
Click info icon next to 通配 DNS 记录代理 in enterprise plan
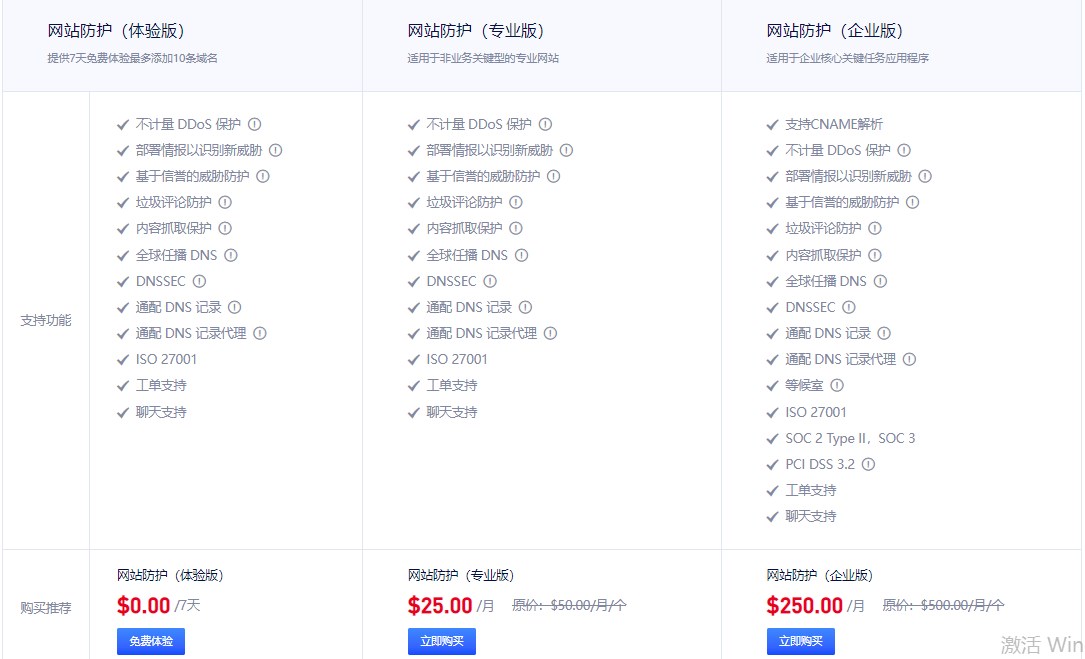tap(909, 359)
